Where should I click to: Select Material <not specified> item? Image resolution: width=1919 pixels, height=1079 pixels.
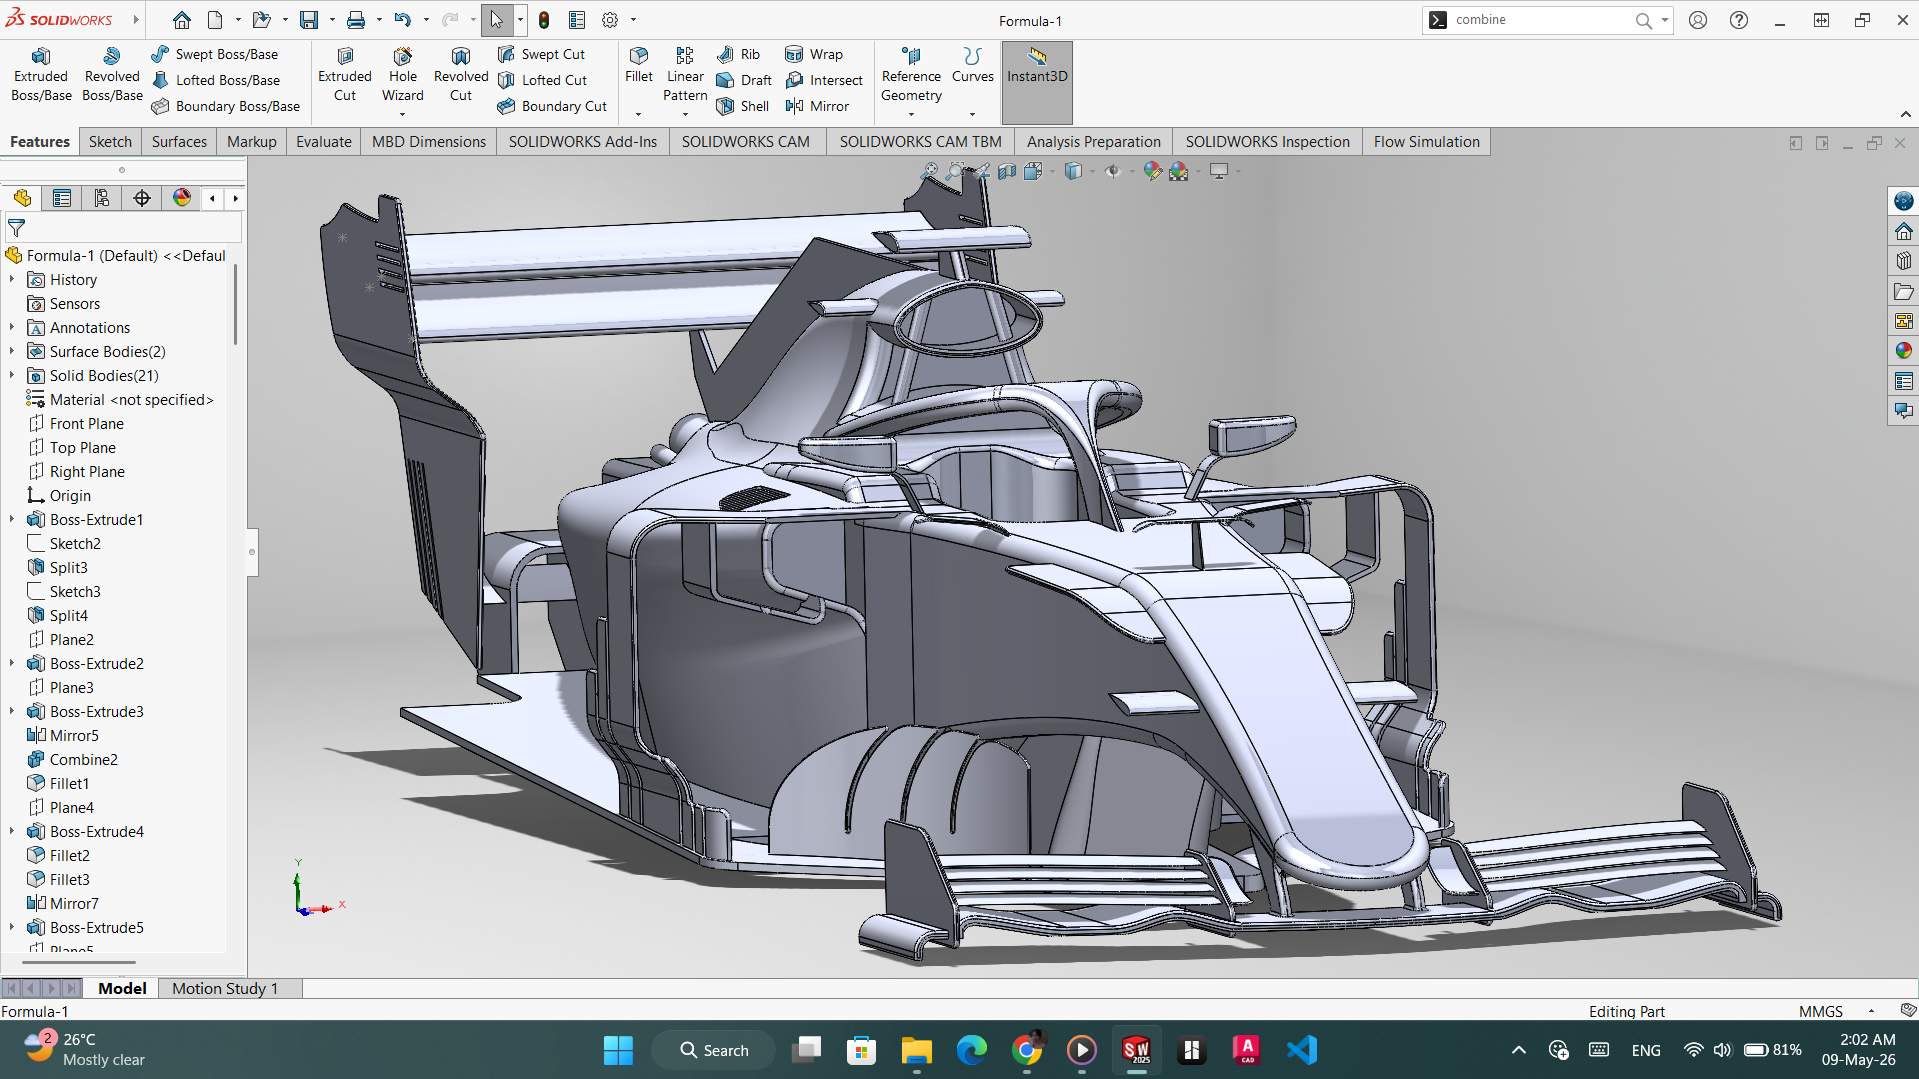tap(131, 400)
